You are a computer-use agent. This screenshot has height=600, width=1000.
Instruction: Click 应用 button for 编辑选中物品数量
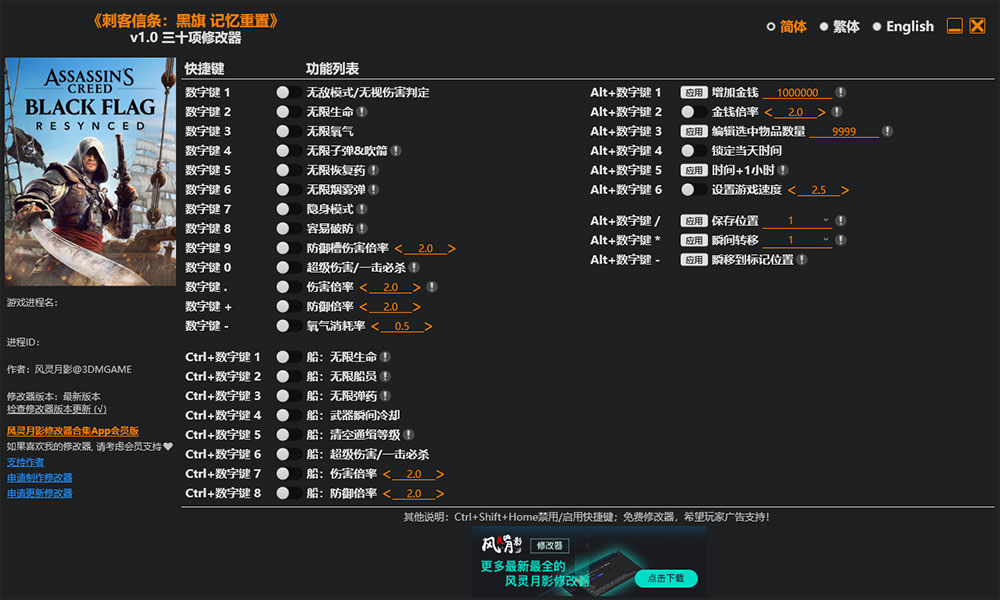click(x=694, y=131)
